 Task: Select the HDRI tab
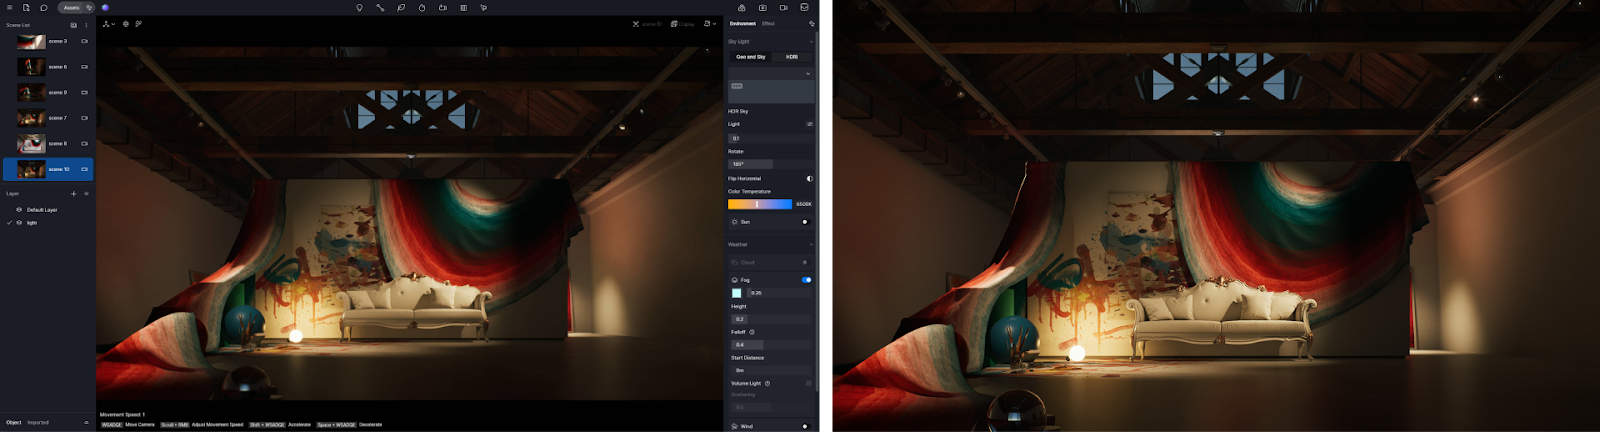(792, 57)
